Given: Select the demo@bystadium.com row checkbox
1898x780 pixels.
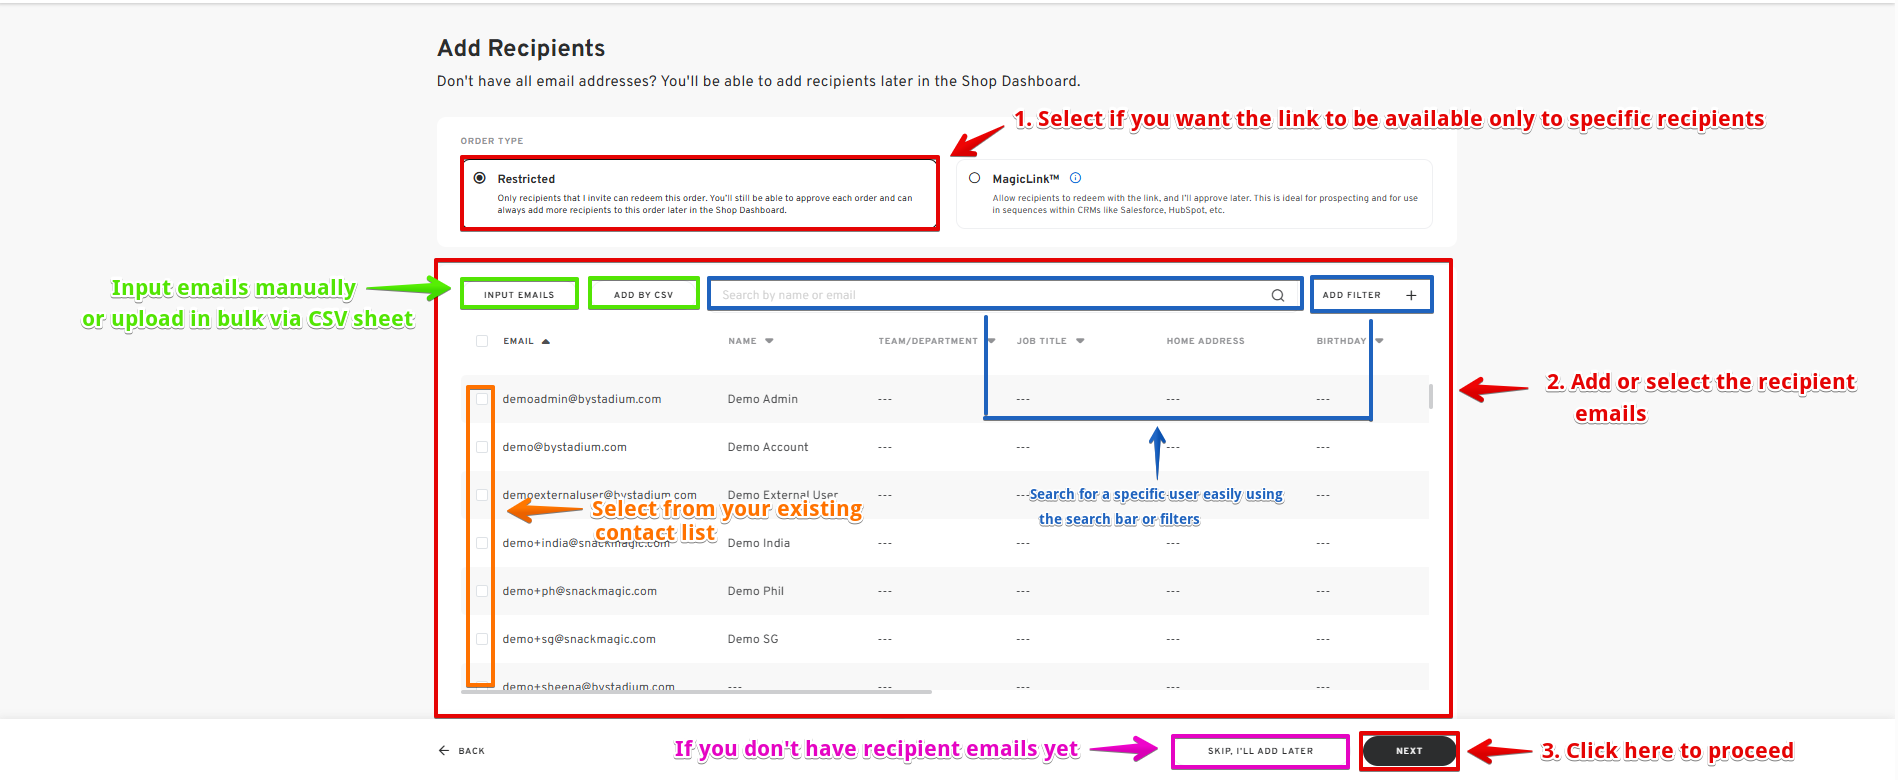Looking at the screenshot, I should coord(482,447).
